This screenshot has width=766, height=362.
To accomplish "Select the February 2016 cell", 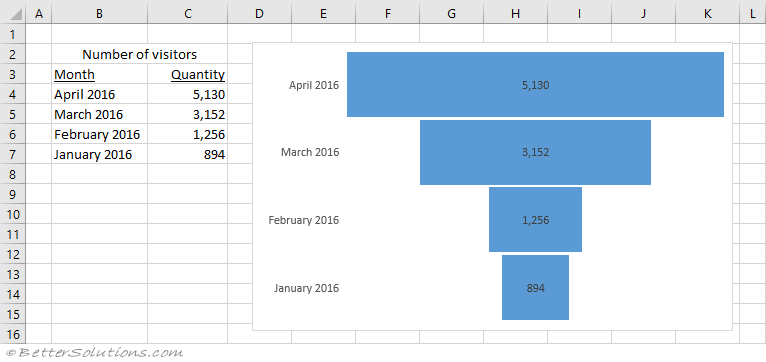I will (x=99, y=134).
